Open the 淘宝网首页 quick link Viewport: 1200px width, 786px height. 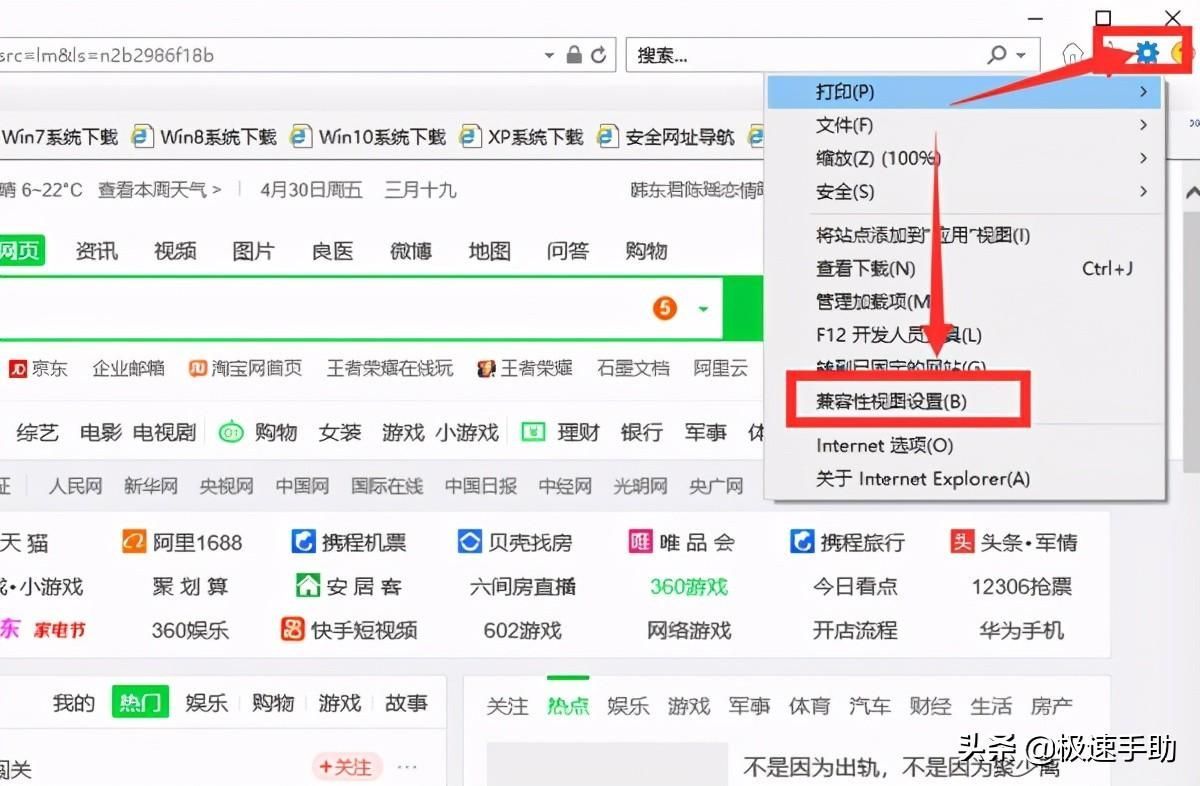pos(245,369)
